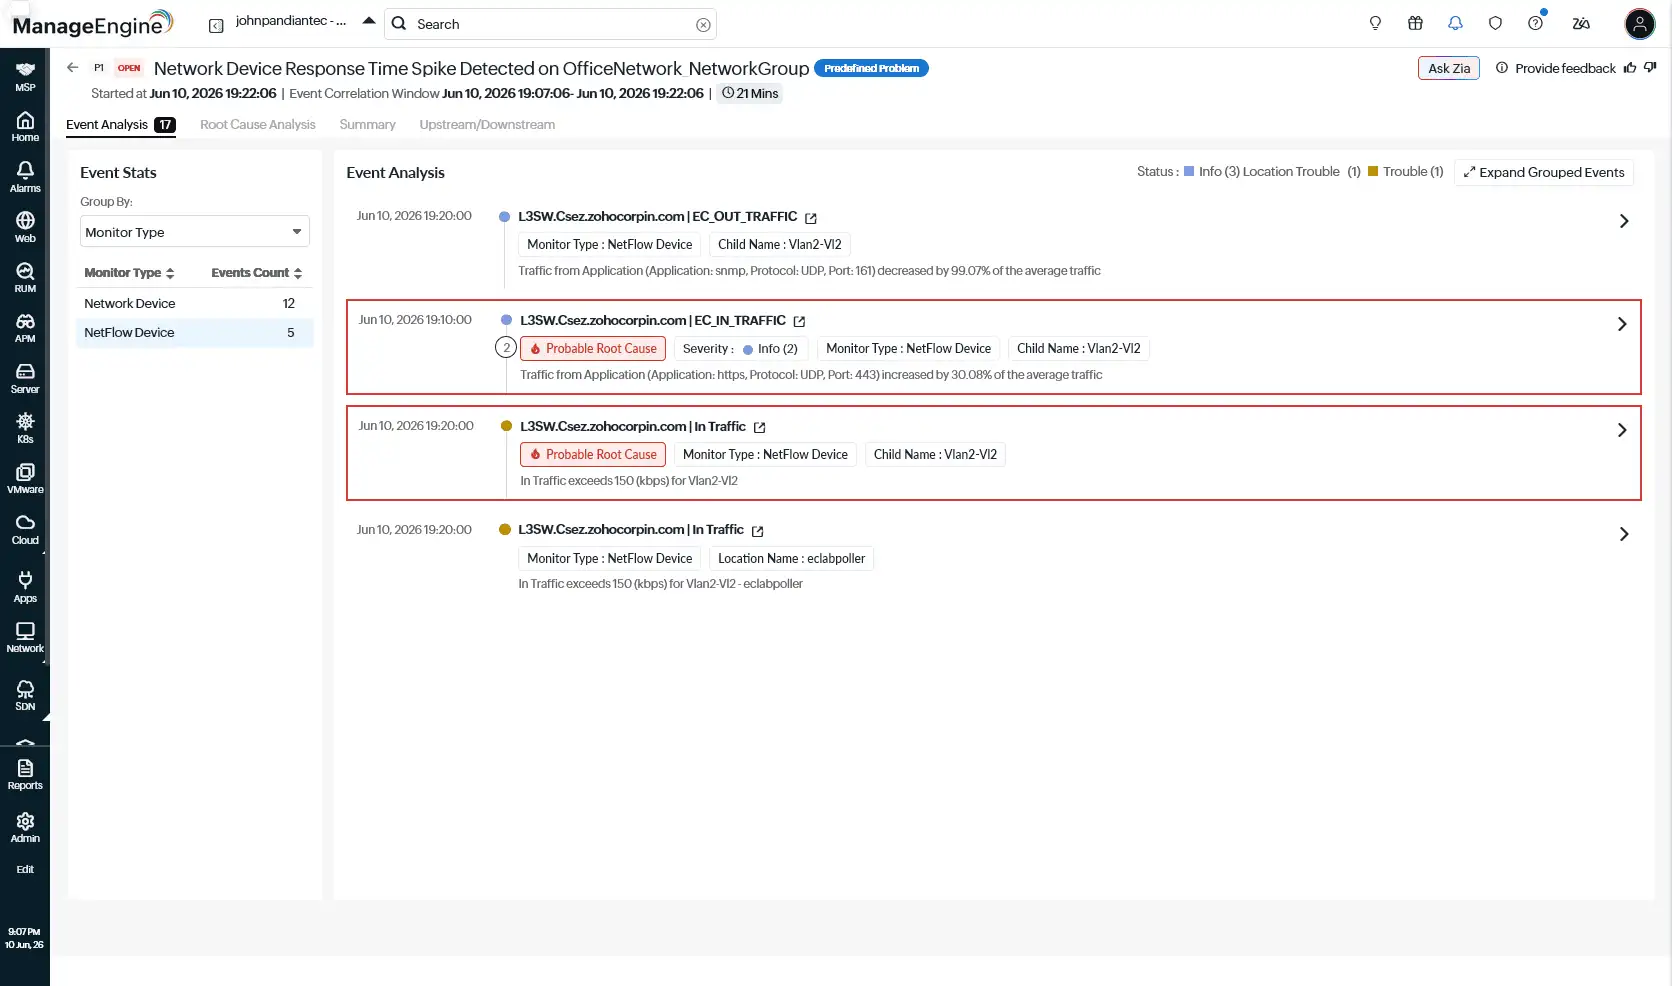Click Provide feedback link
The image size is (1672, 986).
pos(1565,68)
